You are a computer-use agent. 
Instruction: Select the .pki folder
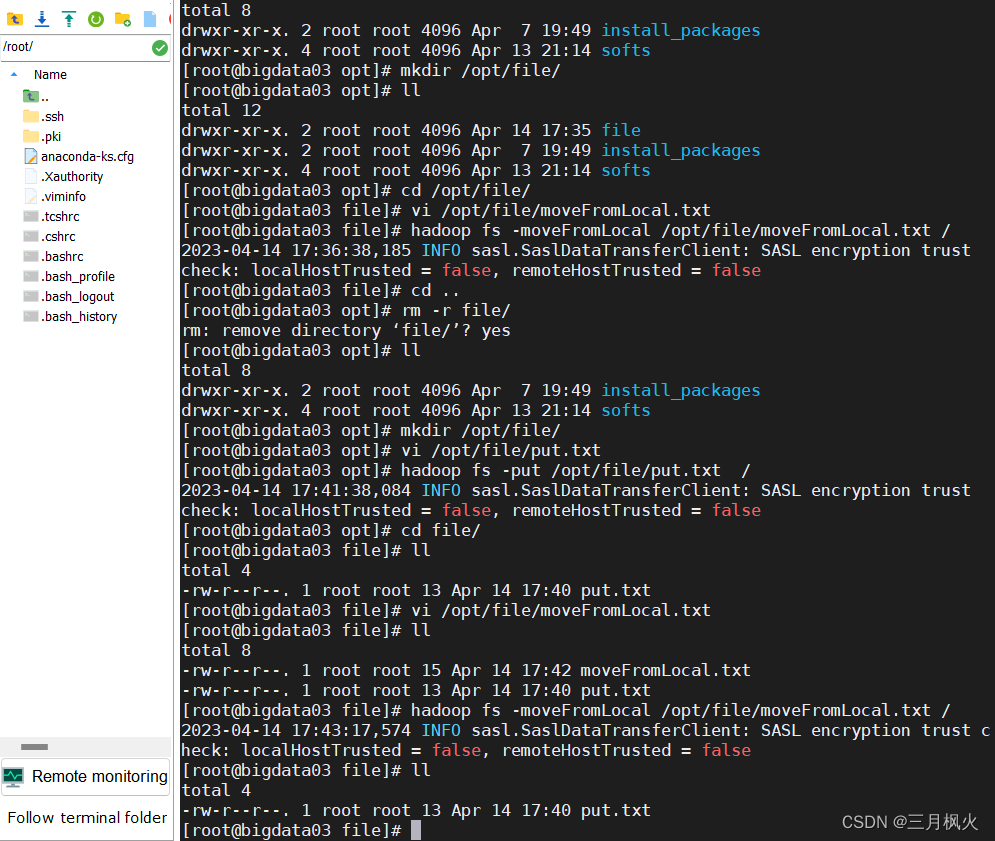(x=43, y=136)
